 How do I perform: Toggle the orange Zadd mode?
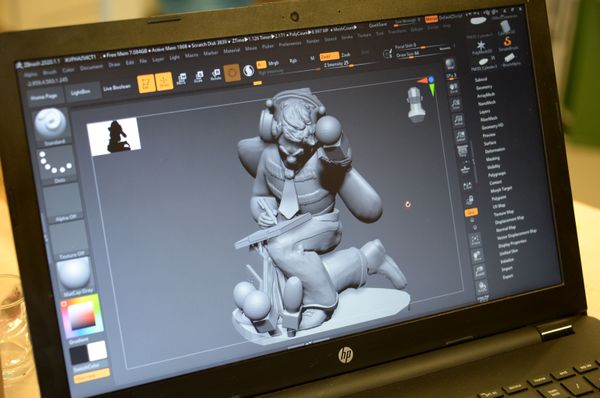329,57
